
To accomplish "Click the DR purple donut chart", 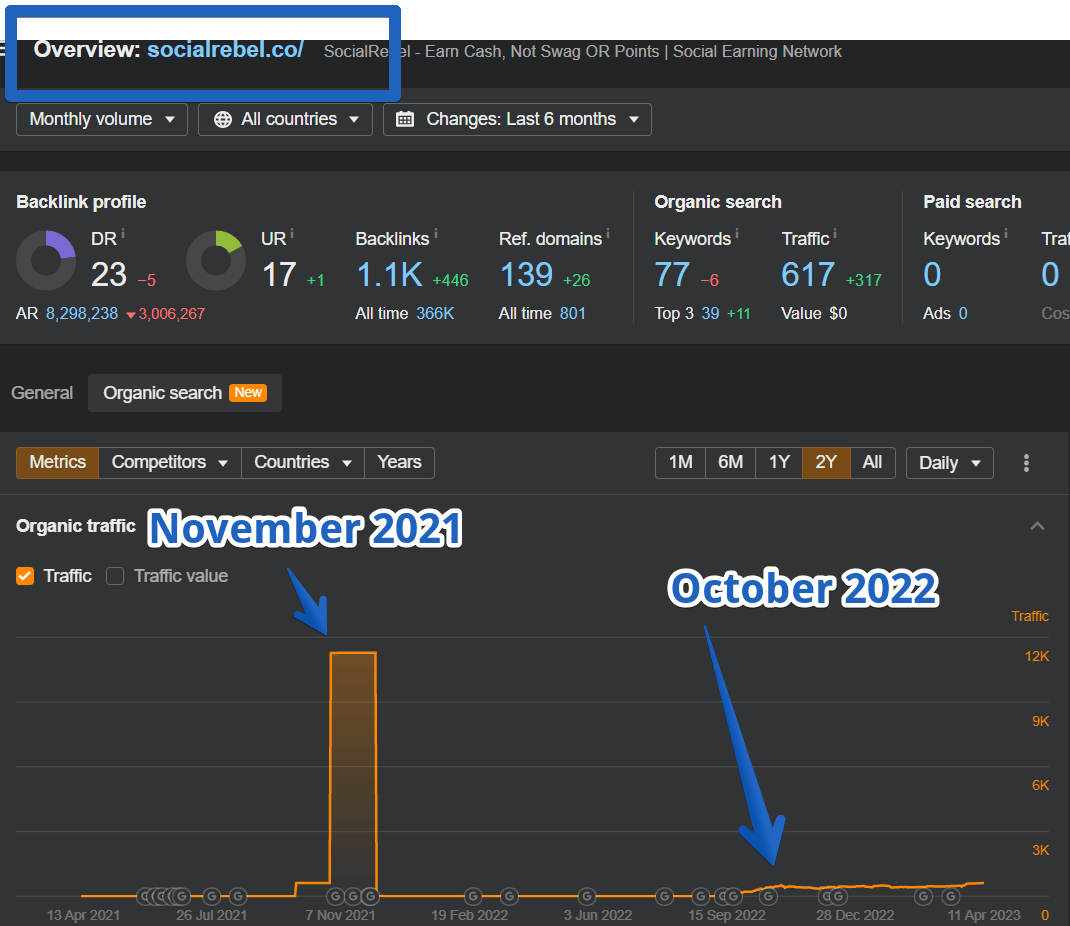I will pyautogui.click(x=46, y=261).
